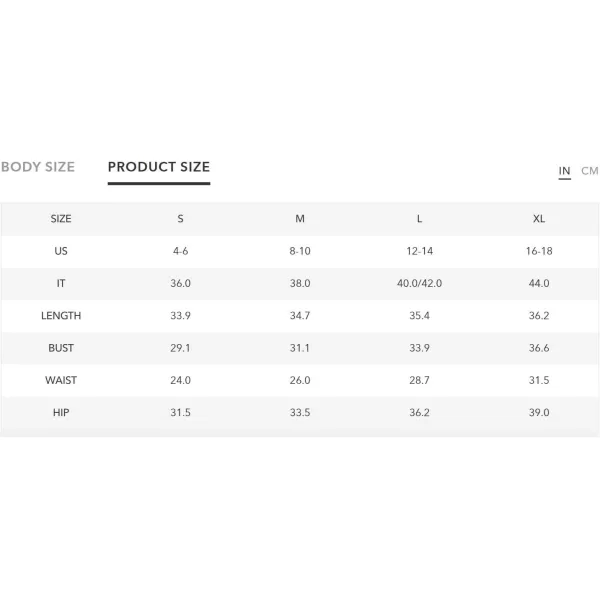Screen dimensions: 600x600
Task: Click the SIZE header label
Action: tap(61, 218)
